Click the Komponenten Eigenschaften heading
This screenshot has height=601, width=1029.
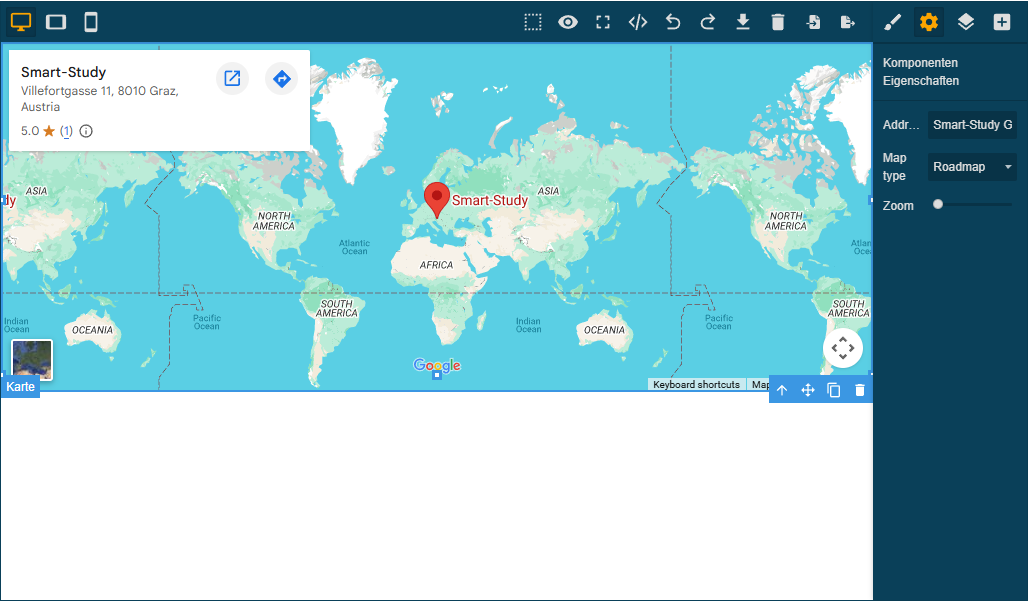pos(921,72)
